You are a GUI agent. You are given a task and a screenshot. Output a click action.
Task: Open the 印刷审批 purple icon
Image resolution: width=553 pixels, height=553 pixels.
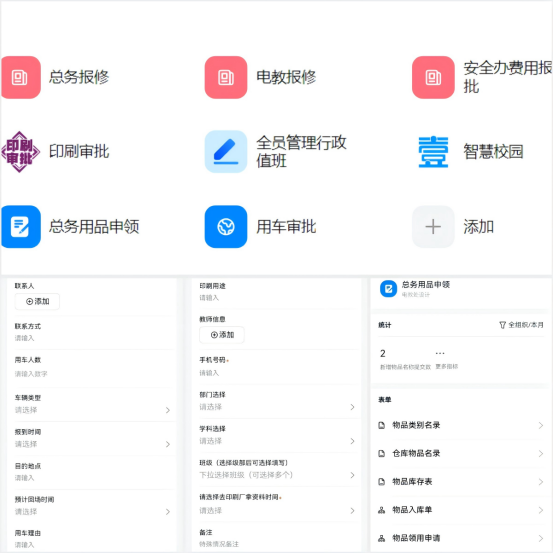coord(20,152)
